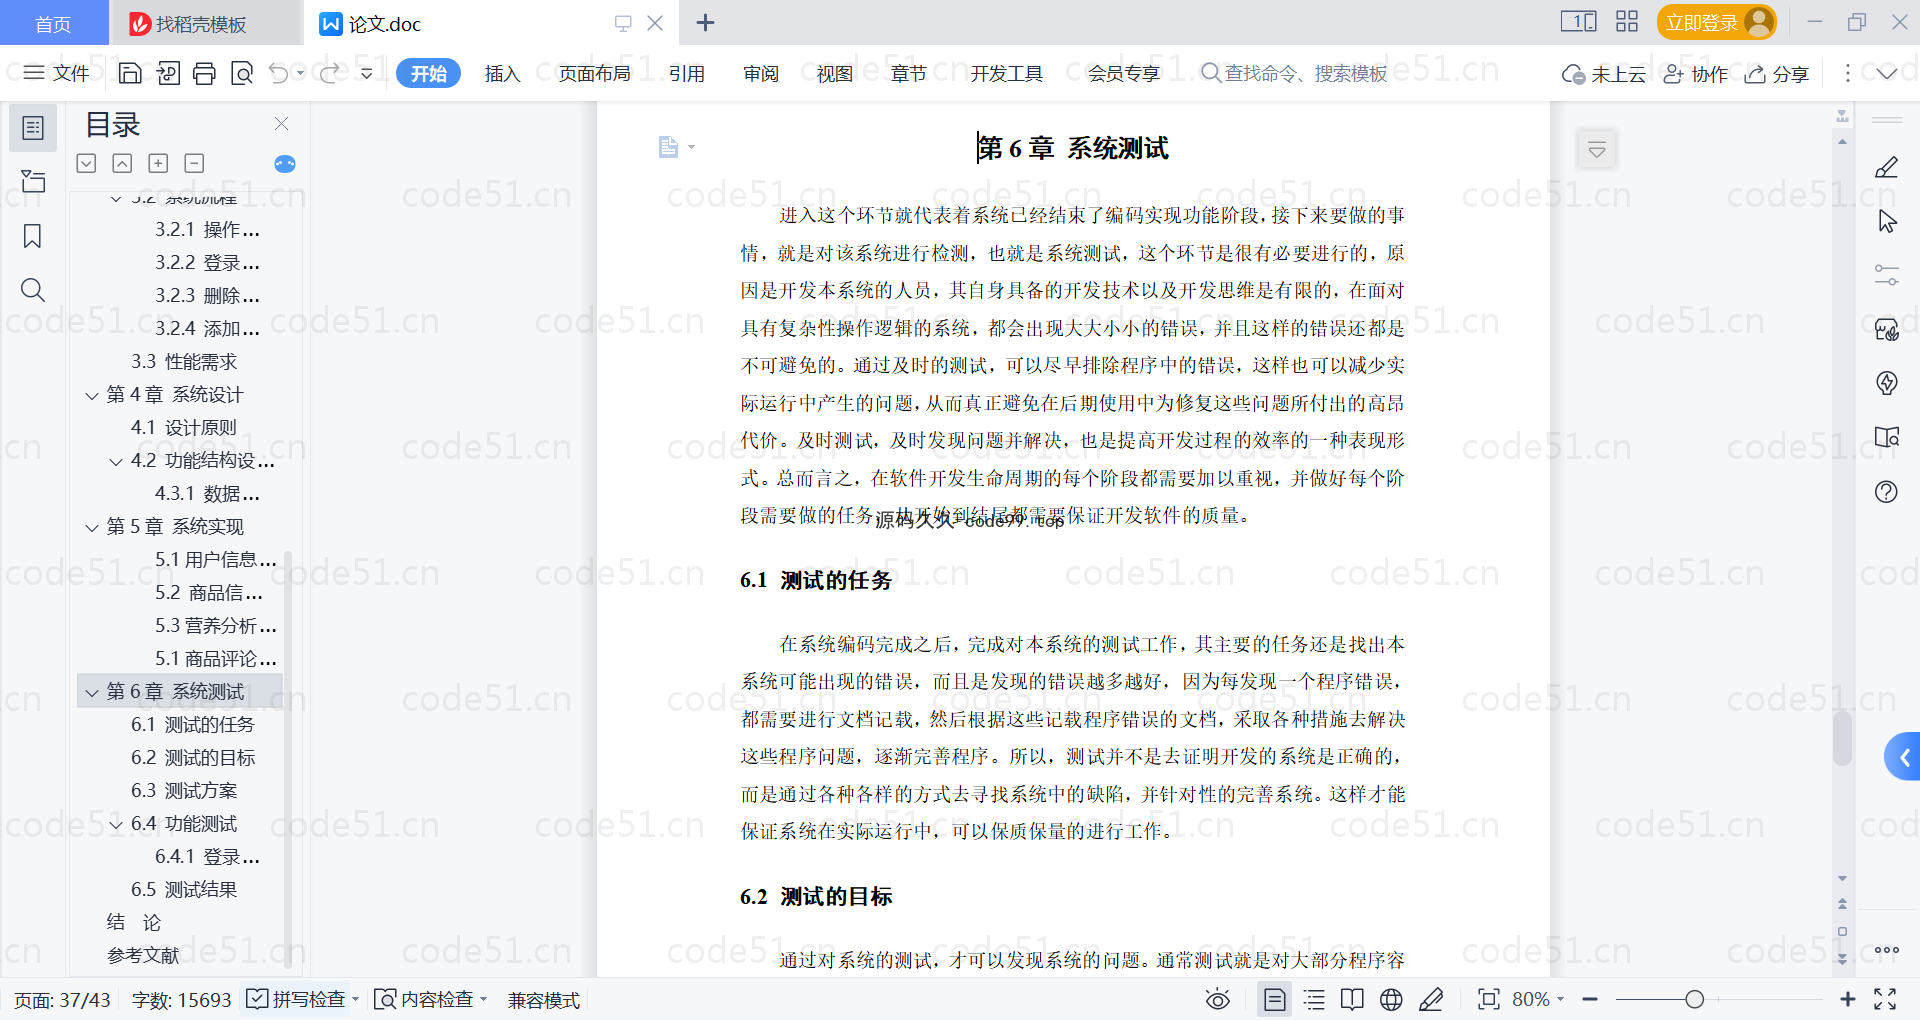Viewport: 1920px width, 1020px height.
Task: Click the fit page icon near zoom
Action: coord(1488,999)
